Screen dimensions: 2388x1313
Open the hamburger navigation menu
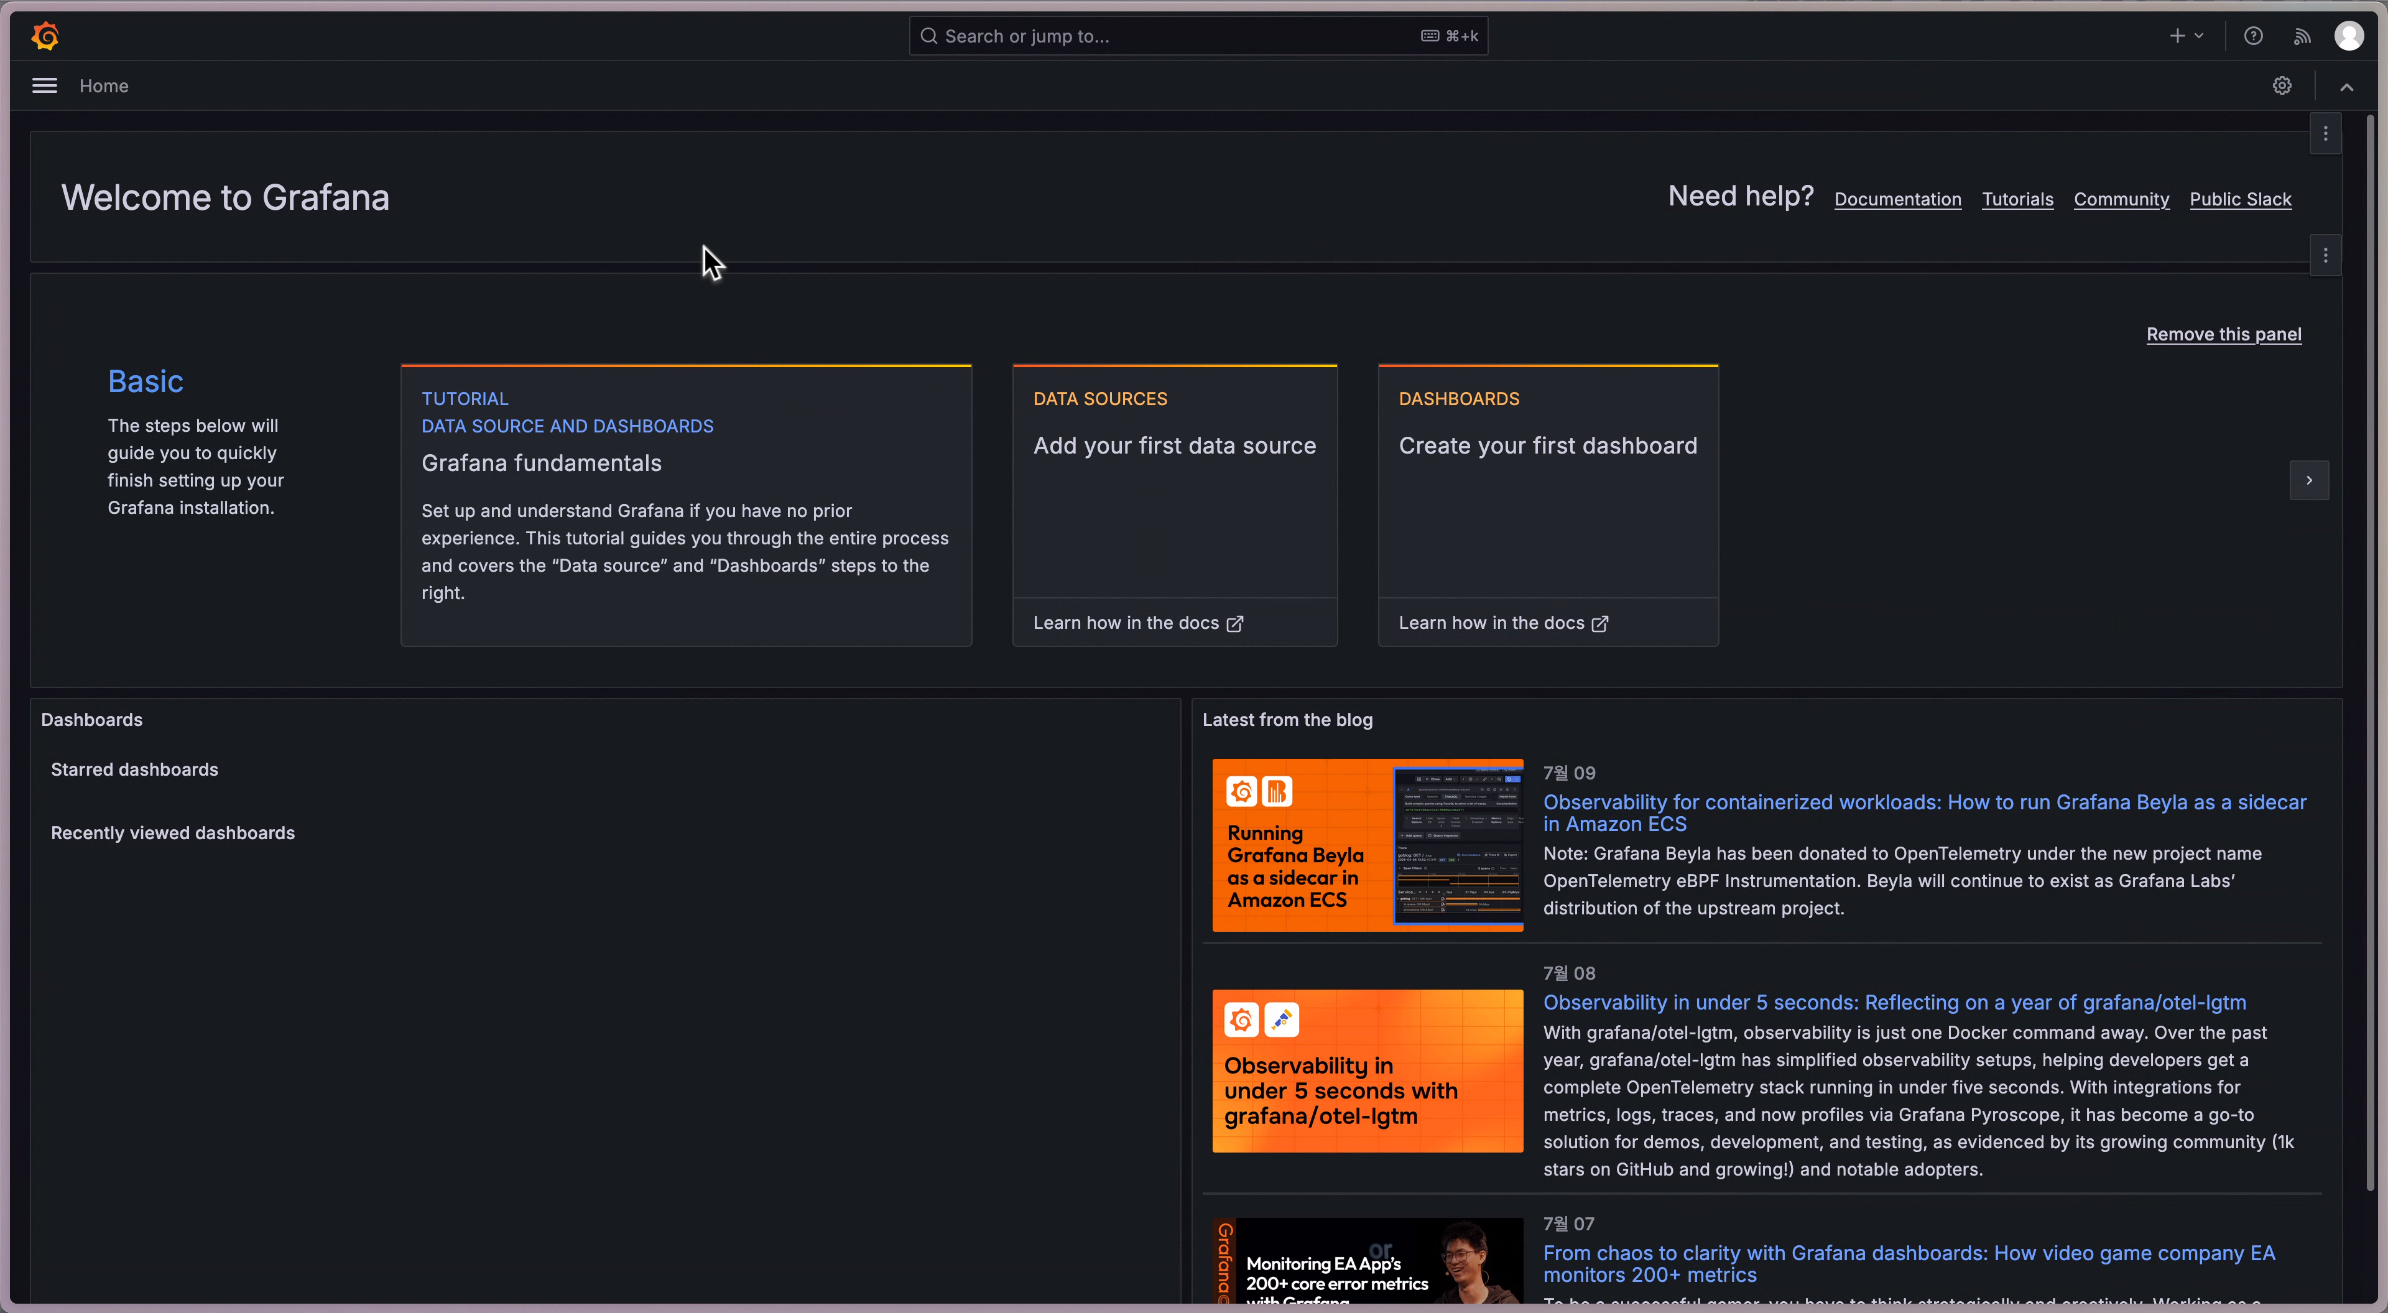coord(44,86)
